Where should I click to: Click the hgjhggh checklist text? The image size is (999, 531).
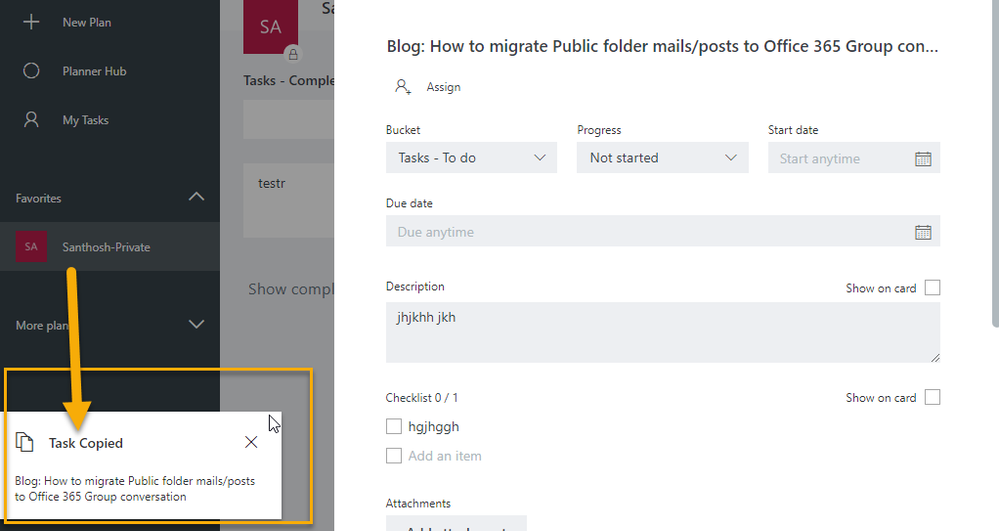pos(433,426)
